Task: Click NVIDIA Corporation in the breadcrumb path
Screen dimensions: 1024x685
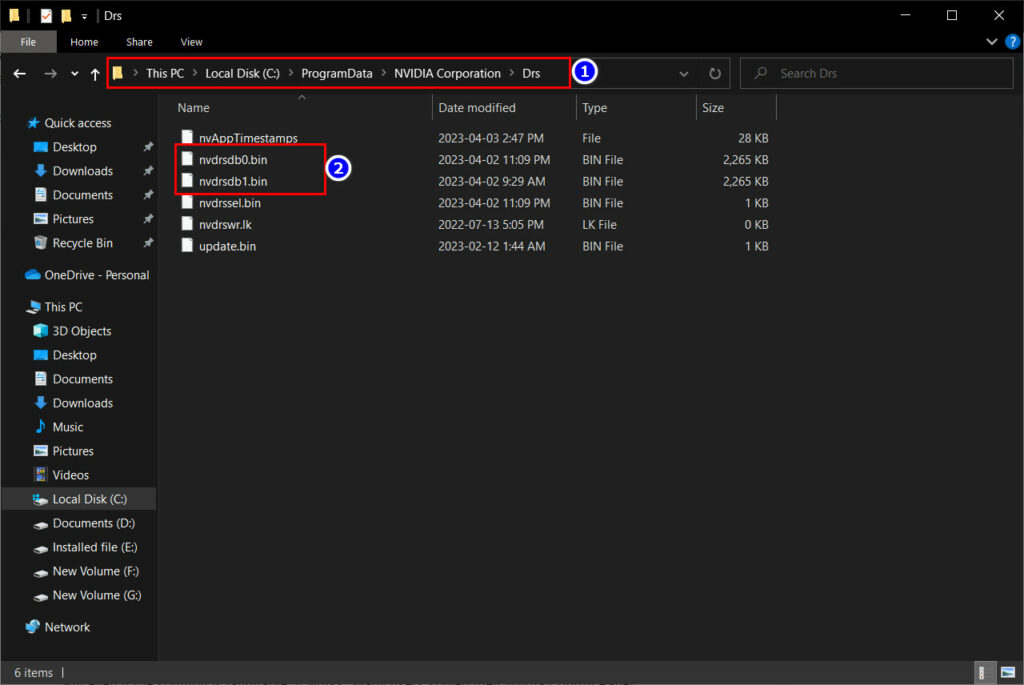Action: [447, 74]
